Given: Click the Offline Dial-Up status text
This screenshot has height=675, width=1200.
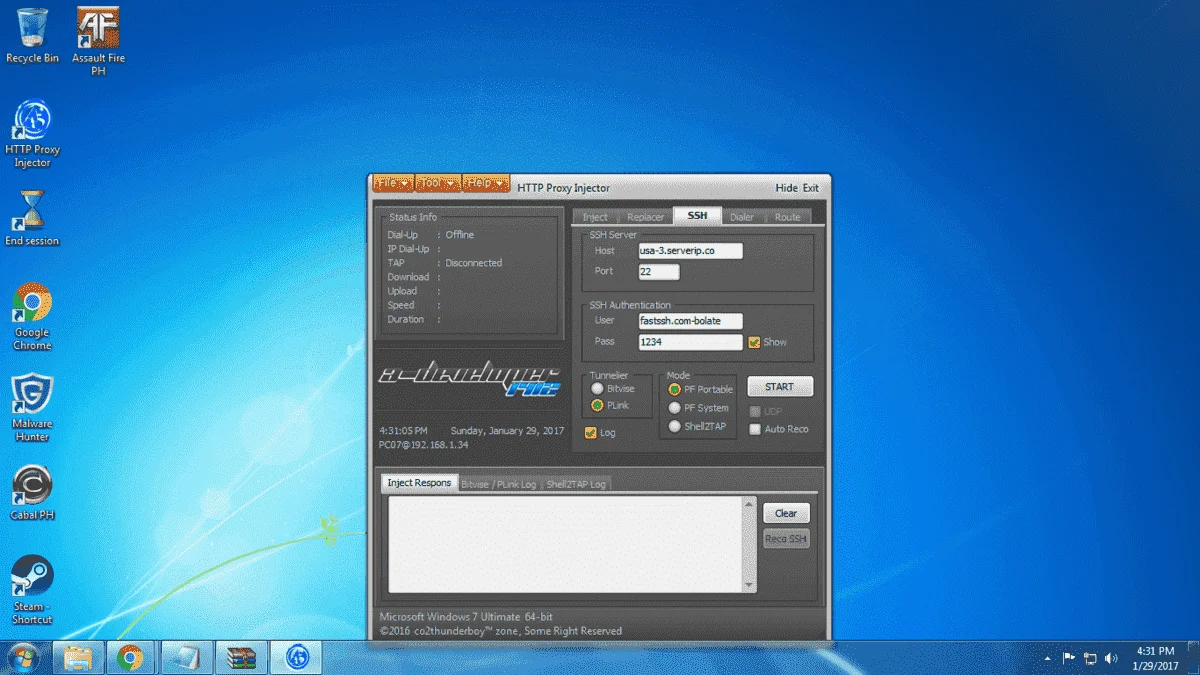Looking at the screenshot, I should tap(460, 235).
